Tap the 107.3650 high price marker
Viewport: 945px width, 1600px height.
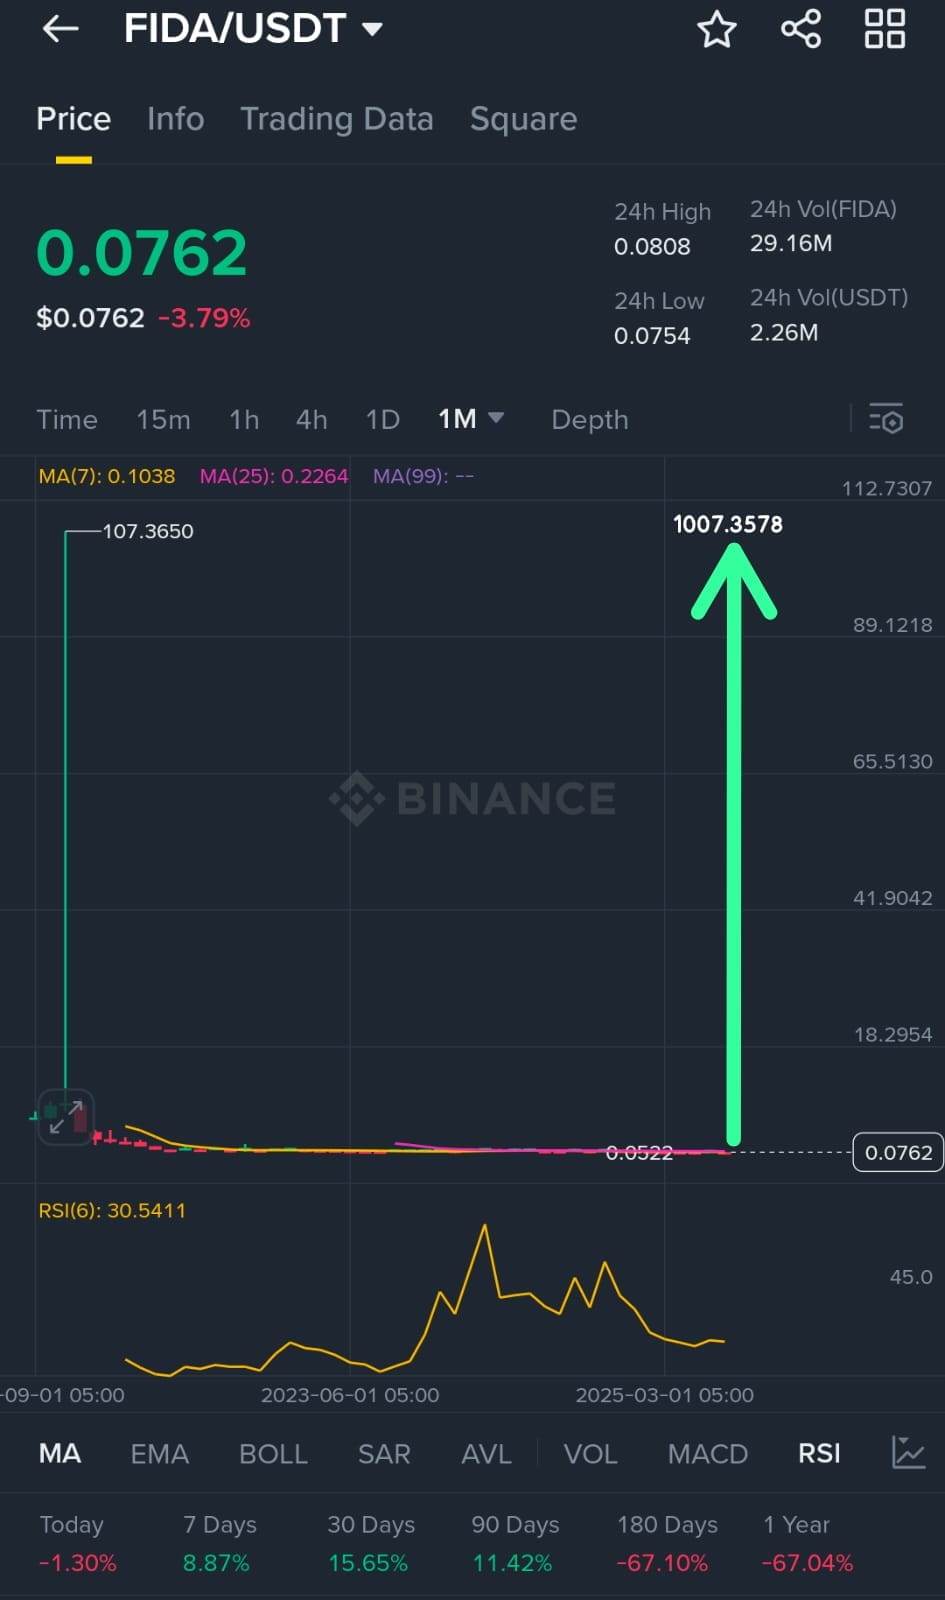(148, 531)
